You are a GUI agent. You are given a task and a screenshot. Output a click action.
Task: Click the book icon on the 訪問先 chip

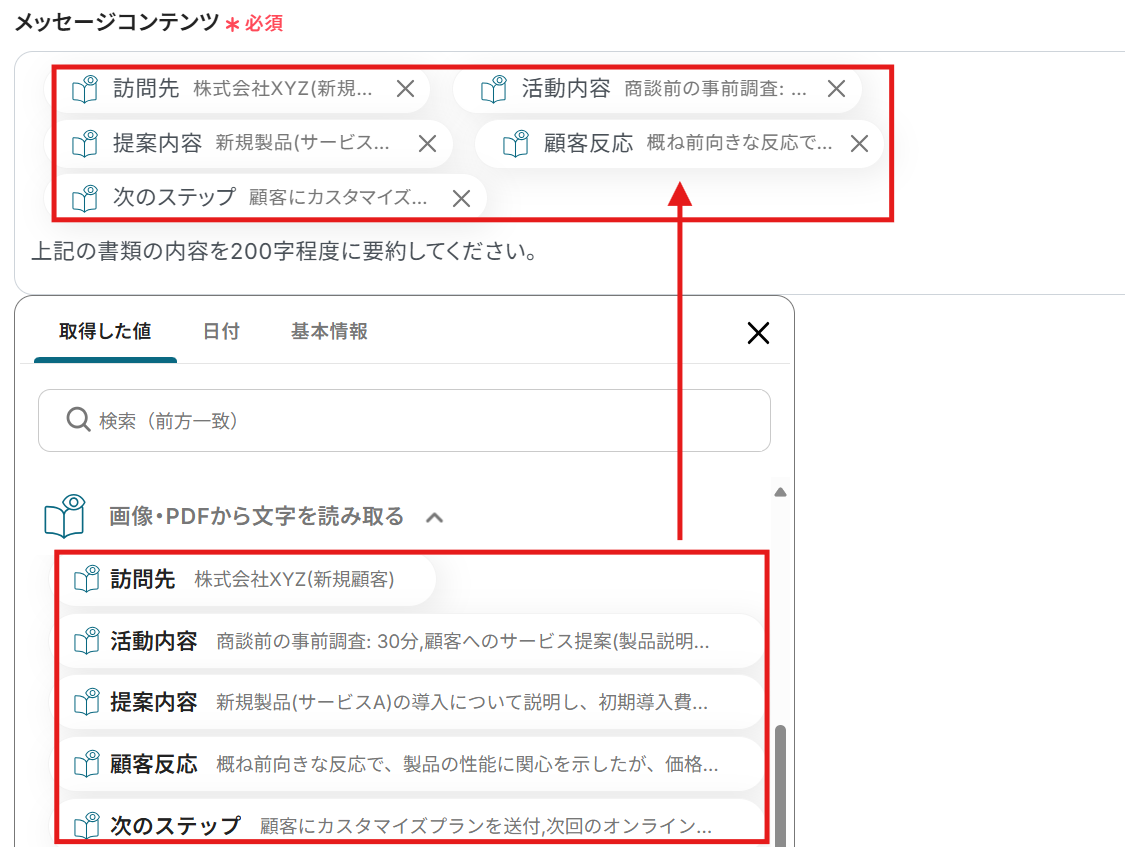pyautogui.click(x=85, y=89)
